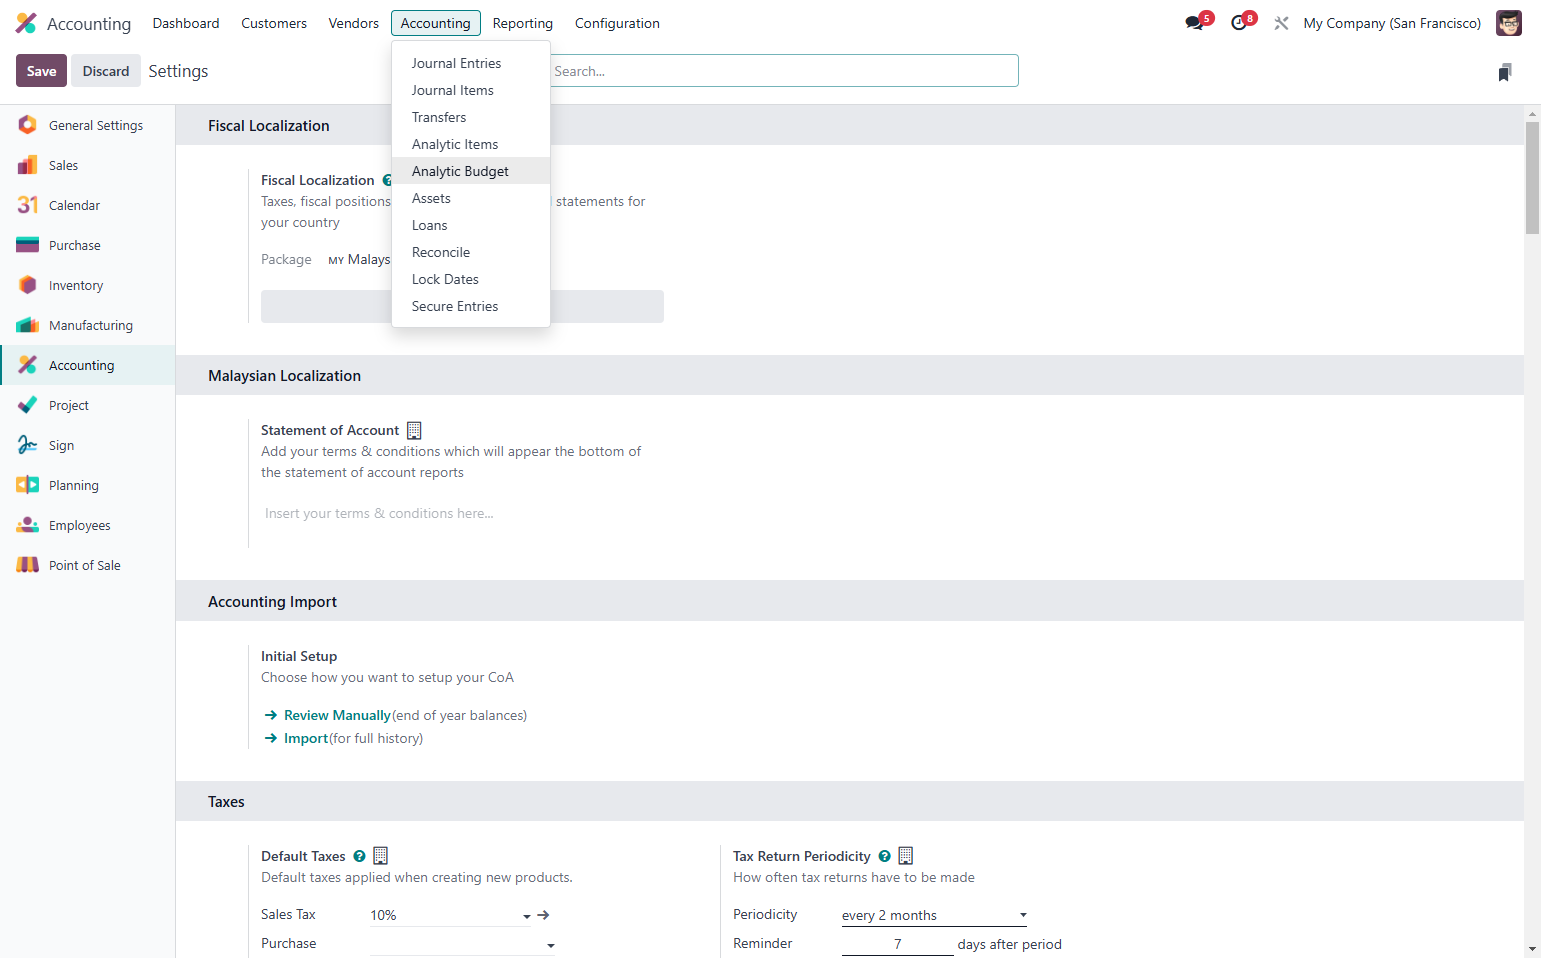Expand the Purchase tax dropdown
Viewport: 1541px width, 958px height.
[550, 945]
